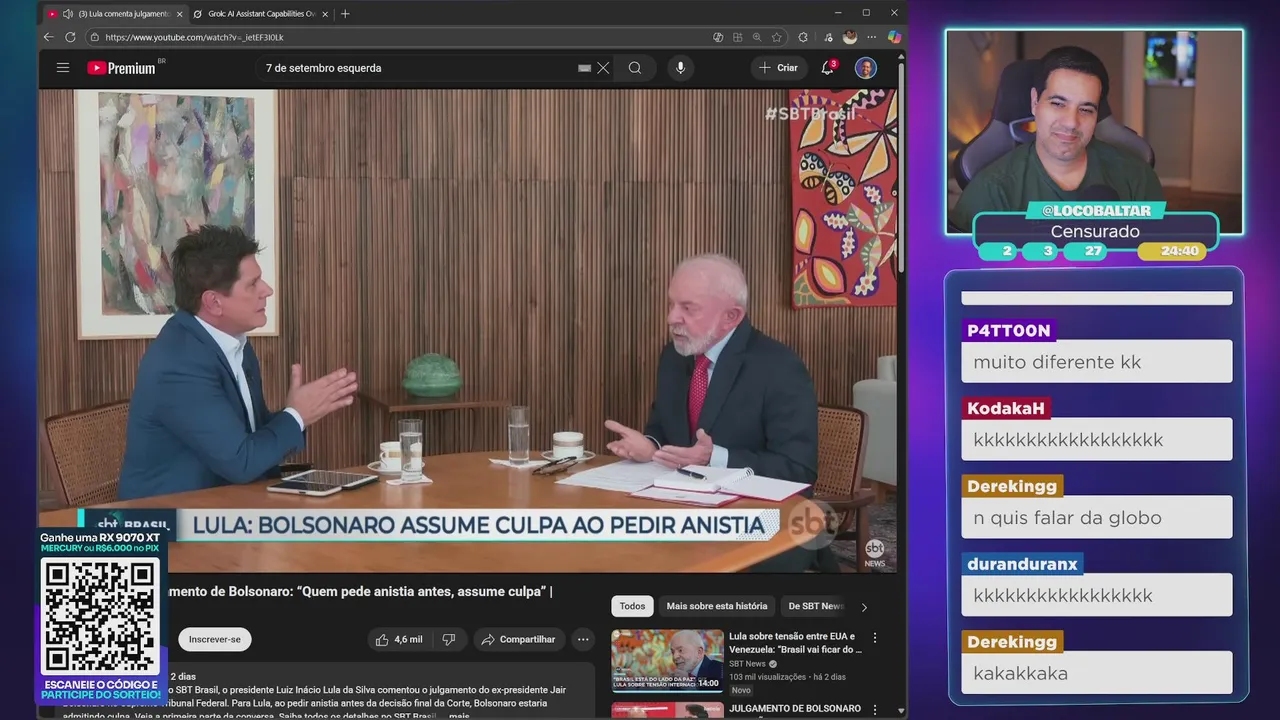Open browser settings three-dots menu
1280x720 pixels.
coord(872,37)
